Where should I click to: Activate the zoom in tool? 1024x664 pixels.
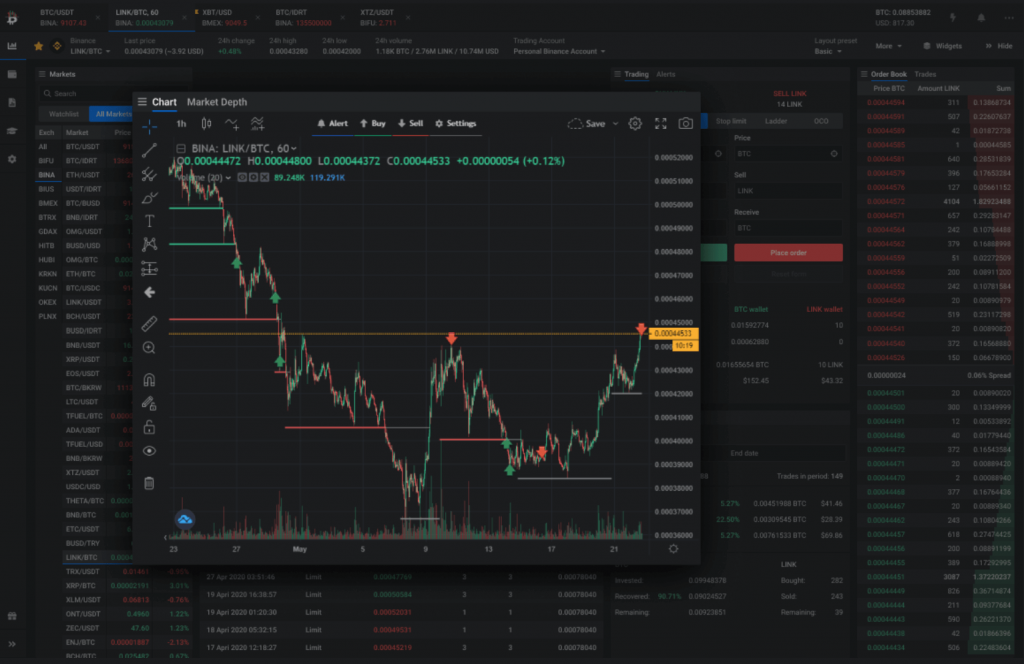[x=150, y=347]
